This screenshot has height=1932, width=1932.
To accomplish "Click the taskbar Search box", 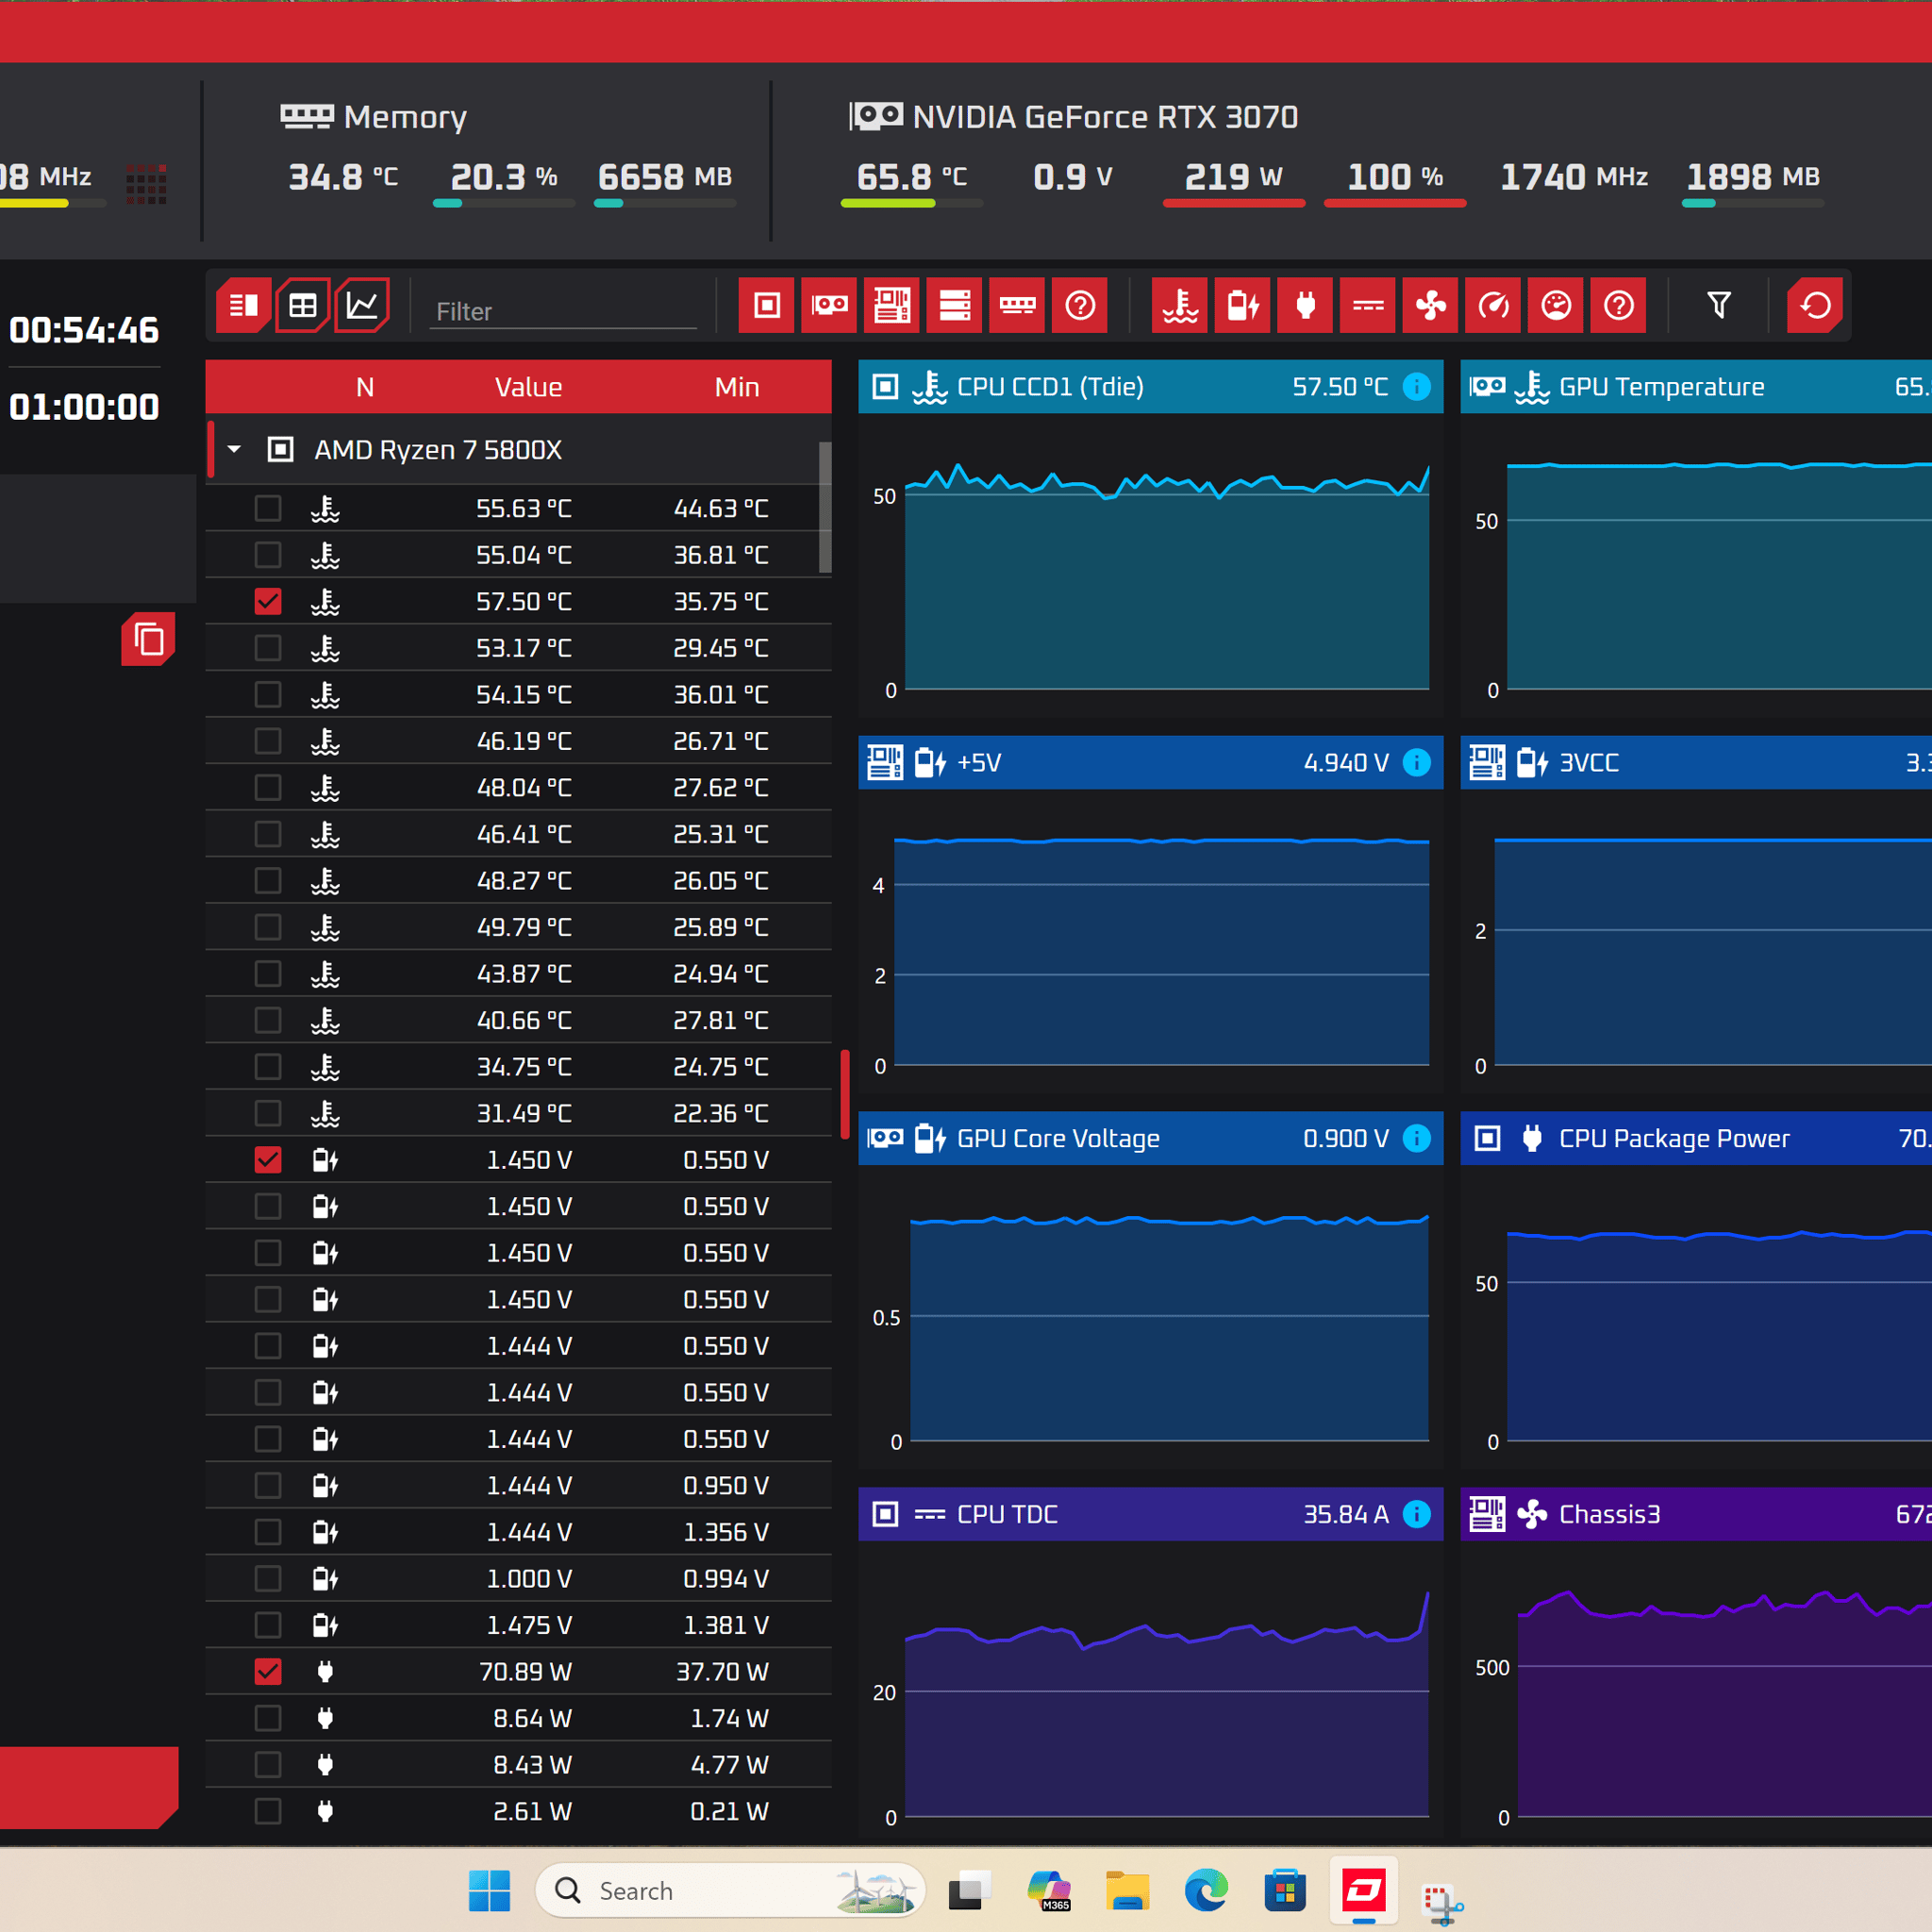I will (730, 1890).
